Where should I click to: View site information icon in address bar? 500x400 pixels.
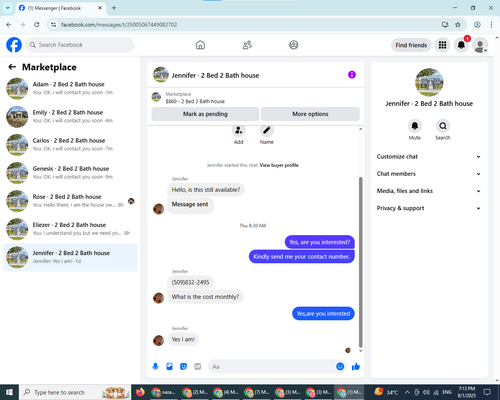[x=53, y=25]
